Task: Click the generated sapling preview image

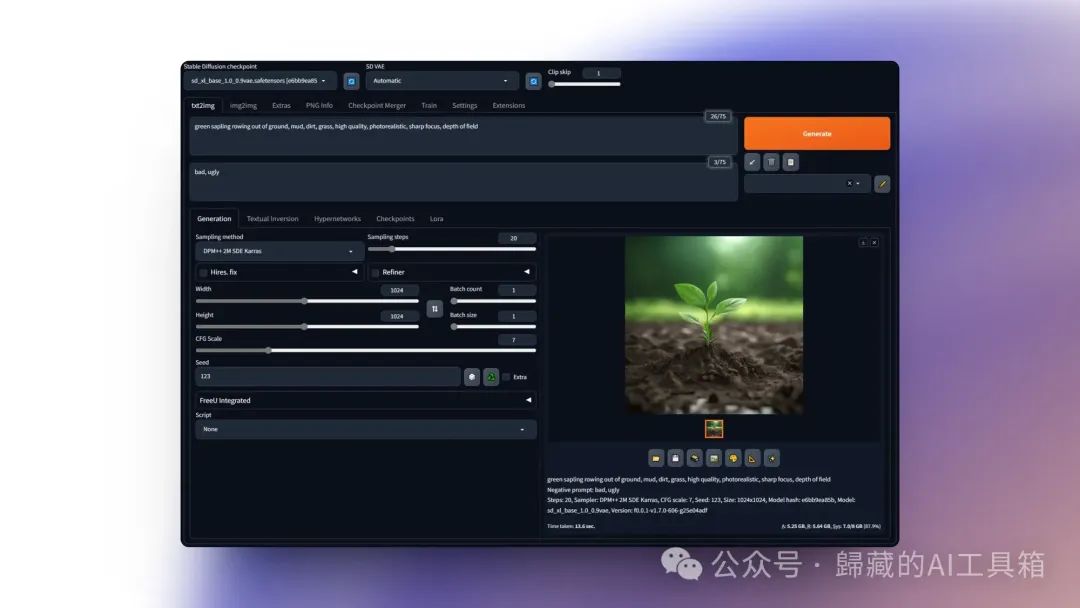Action: tap(714, 325)
